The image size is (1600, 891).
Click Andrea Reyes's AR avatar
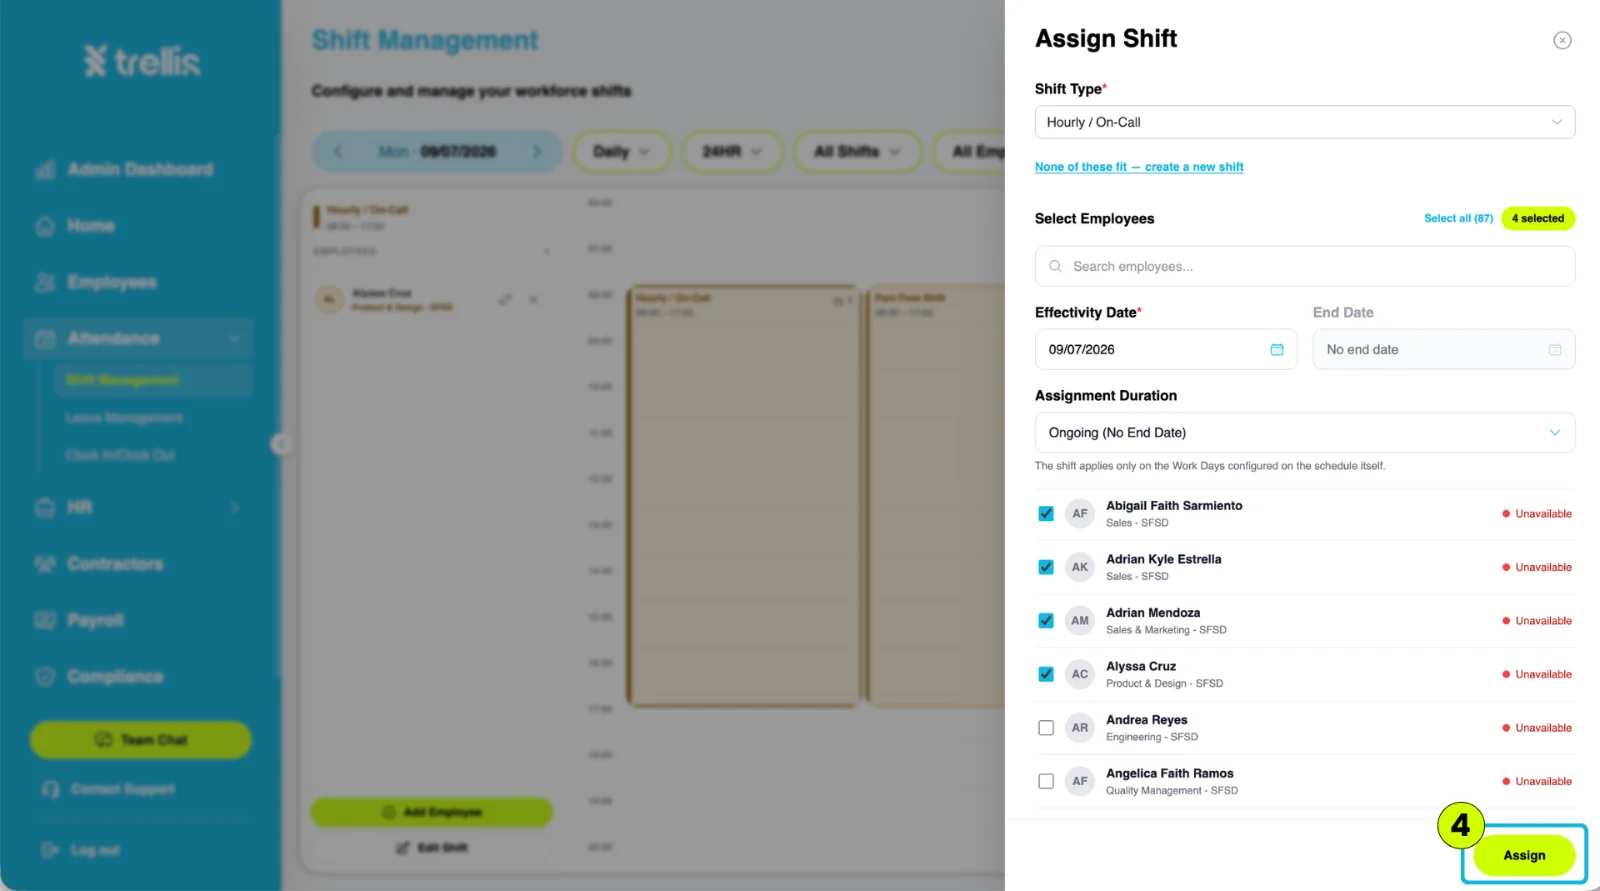point(1080,728)
